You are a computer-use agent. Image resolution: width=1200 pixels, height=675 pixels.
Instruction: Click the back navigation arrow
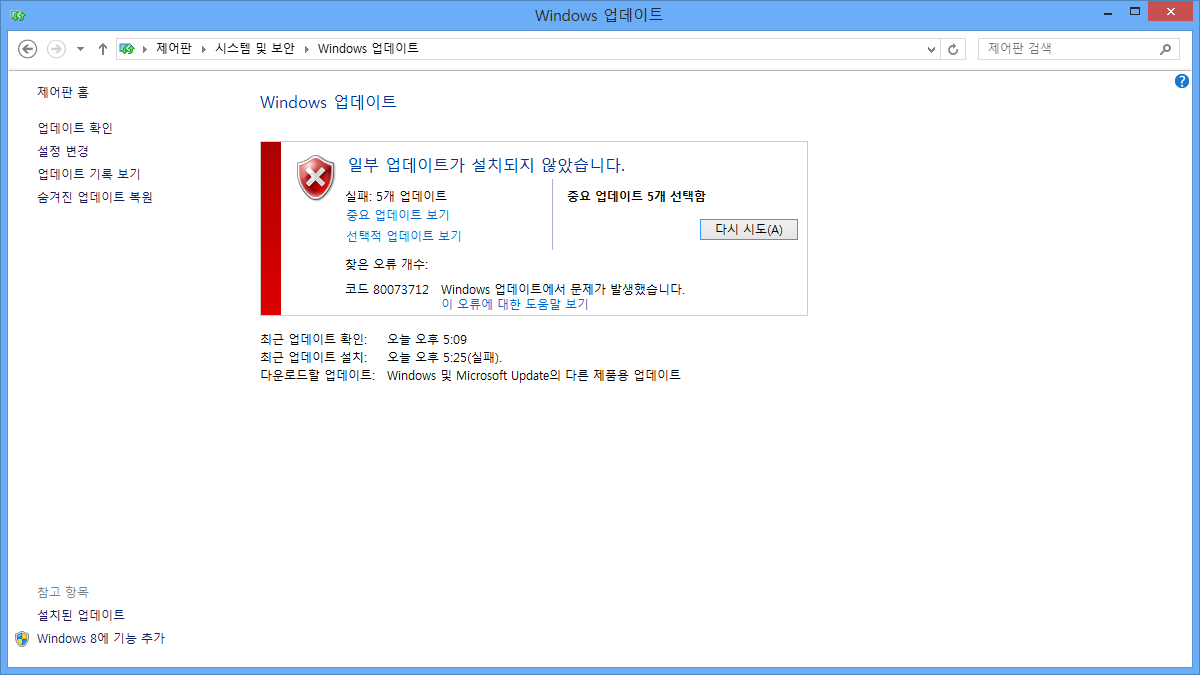[x=28, y=49]
